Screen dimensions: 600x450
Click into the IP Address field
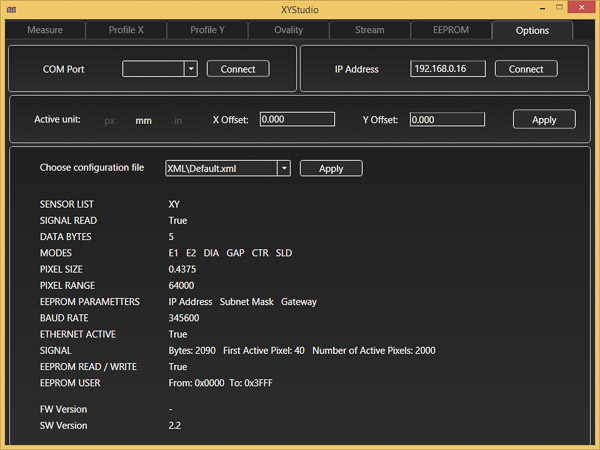point(448,69)
